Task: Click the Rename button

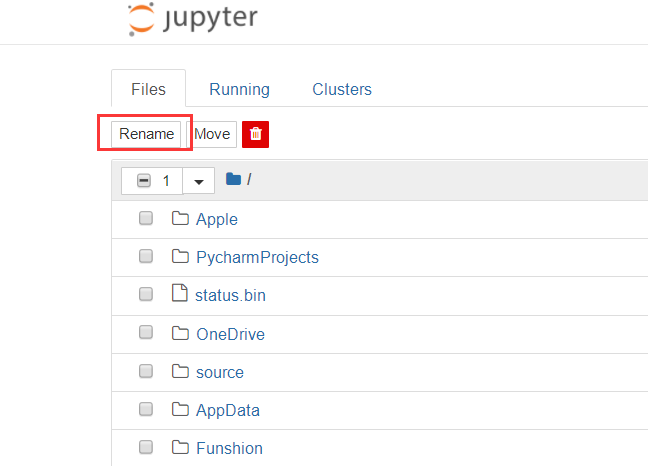Action: (x=146, y=134)
